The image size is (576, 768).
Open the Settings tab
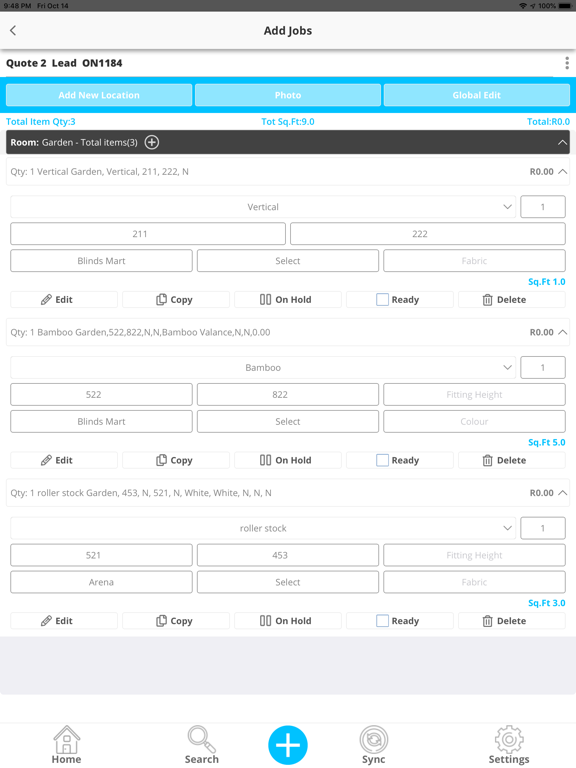(x=509, y=745)
